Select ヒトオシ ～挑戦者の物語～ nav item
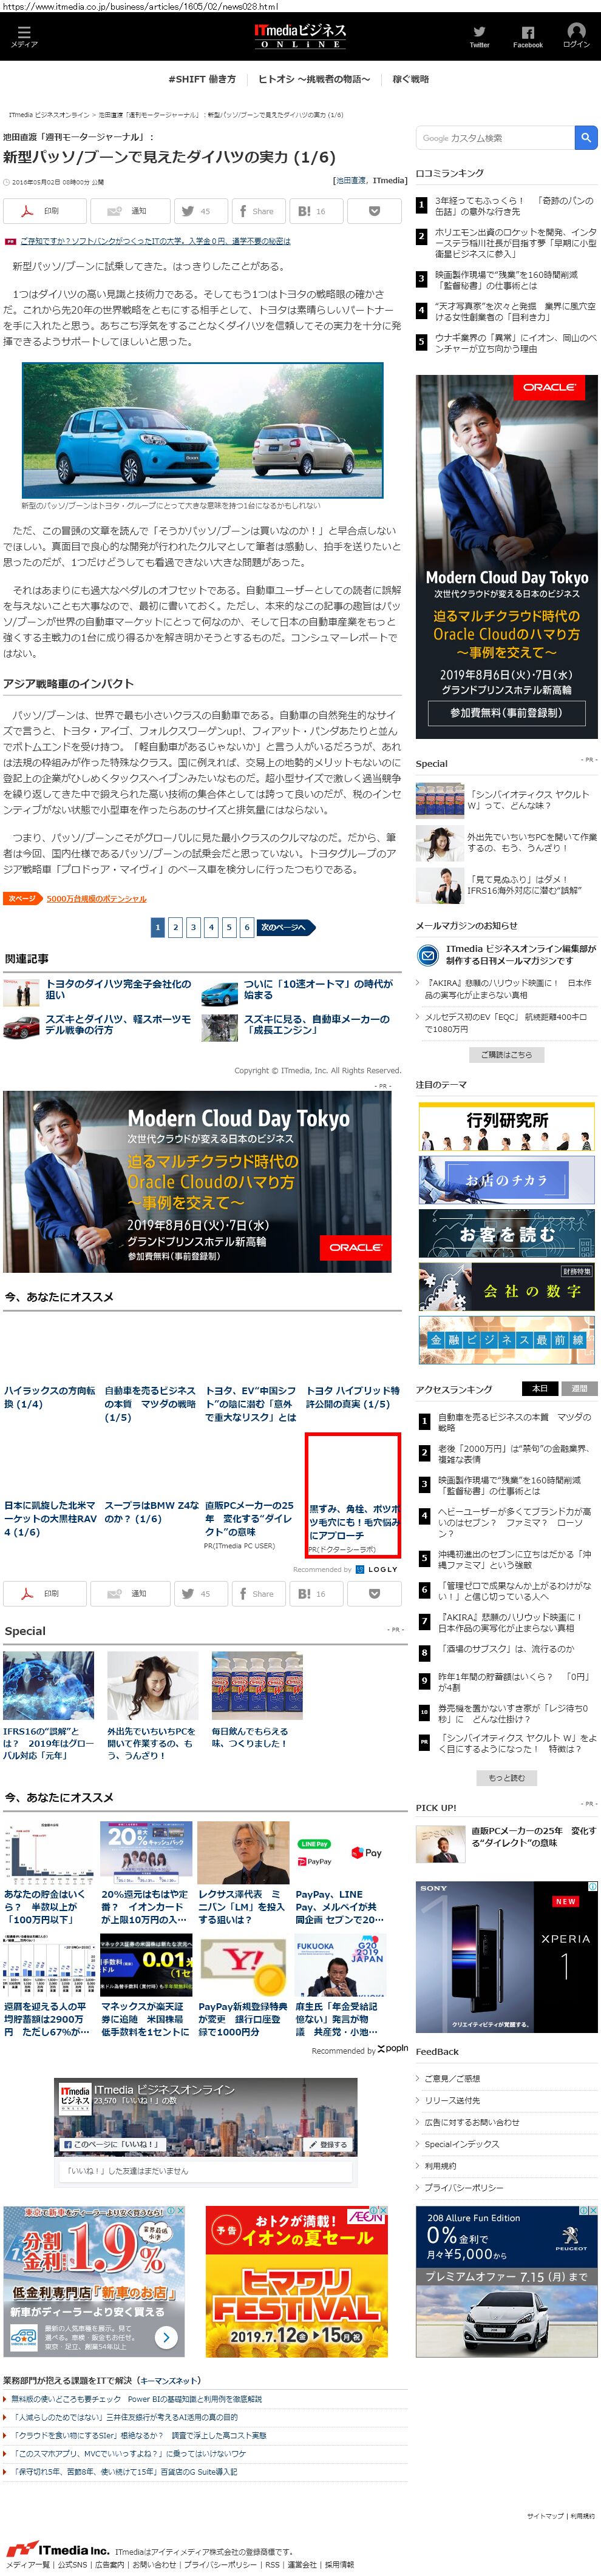This screenshot has height=2576, width=601. point(314,79)
